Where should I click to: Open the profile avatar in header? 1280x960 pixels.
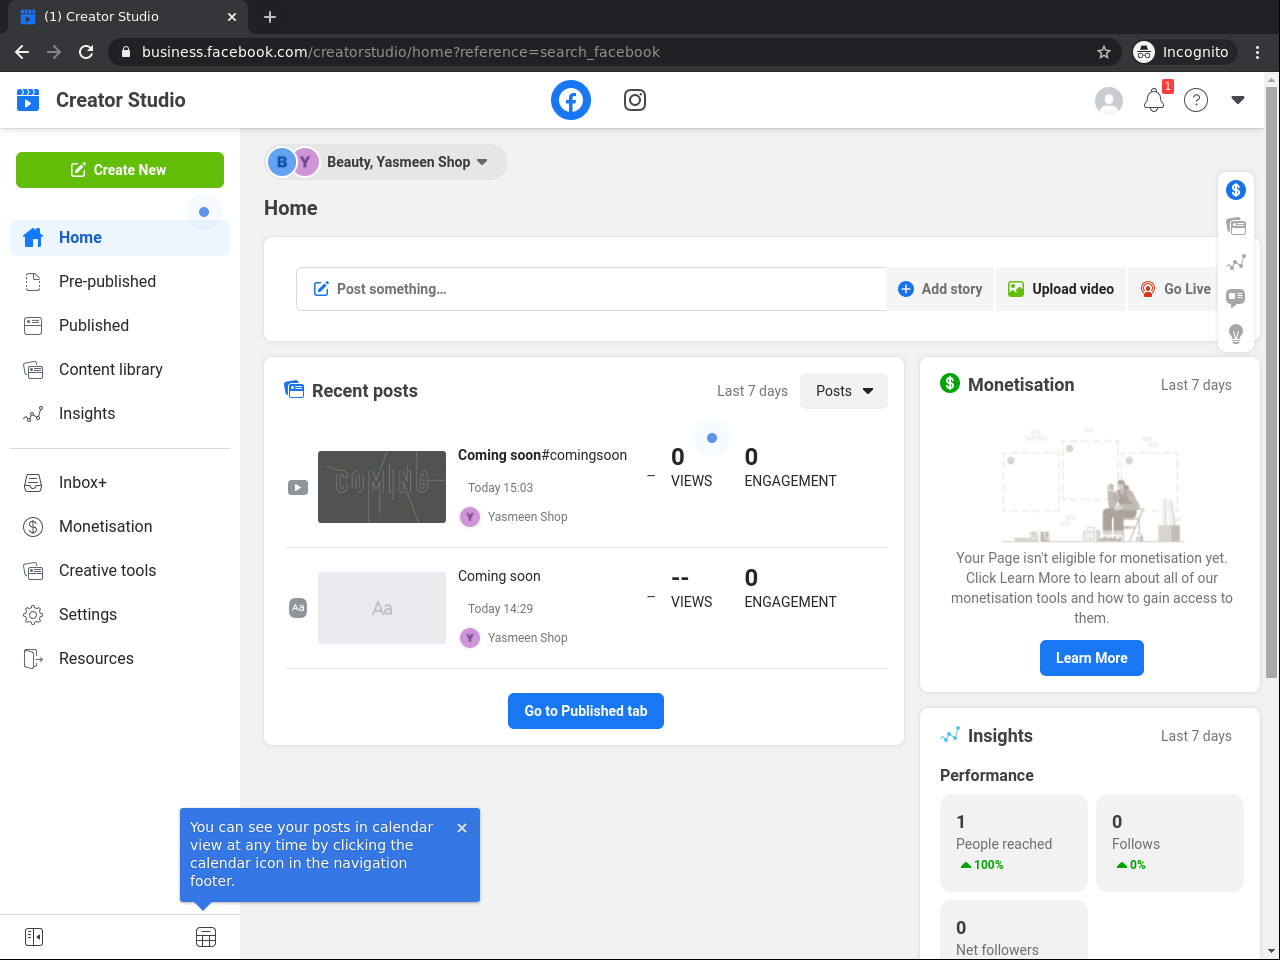point(1109,100)
